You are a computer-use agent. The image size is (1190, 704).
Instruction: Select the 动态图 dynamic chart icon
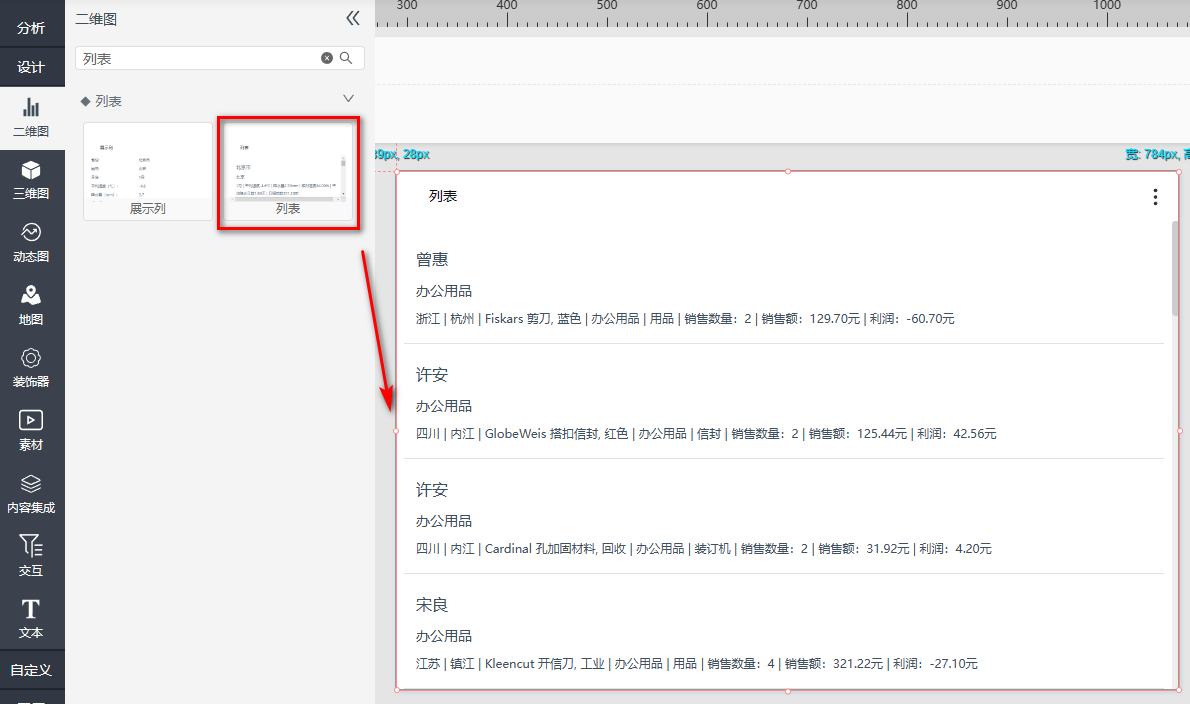(x=31, y=243)
